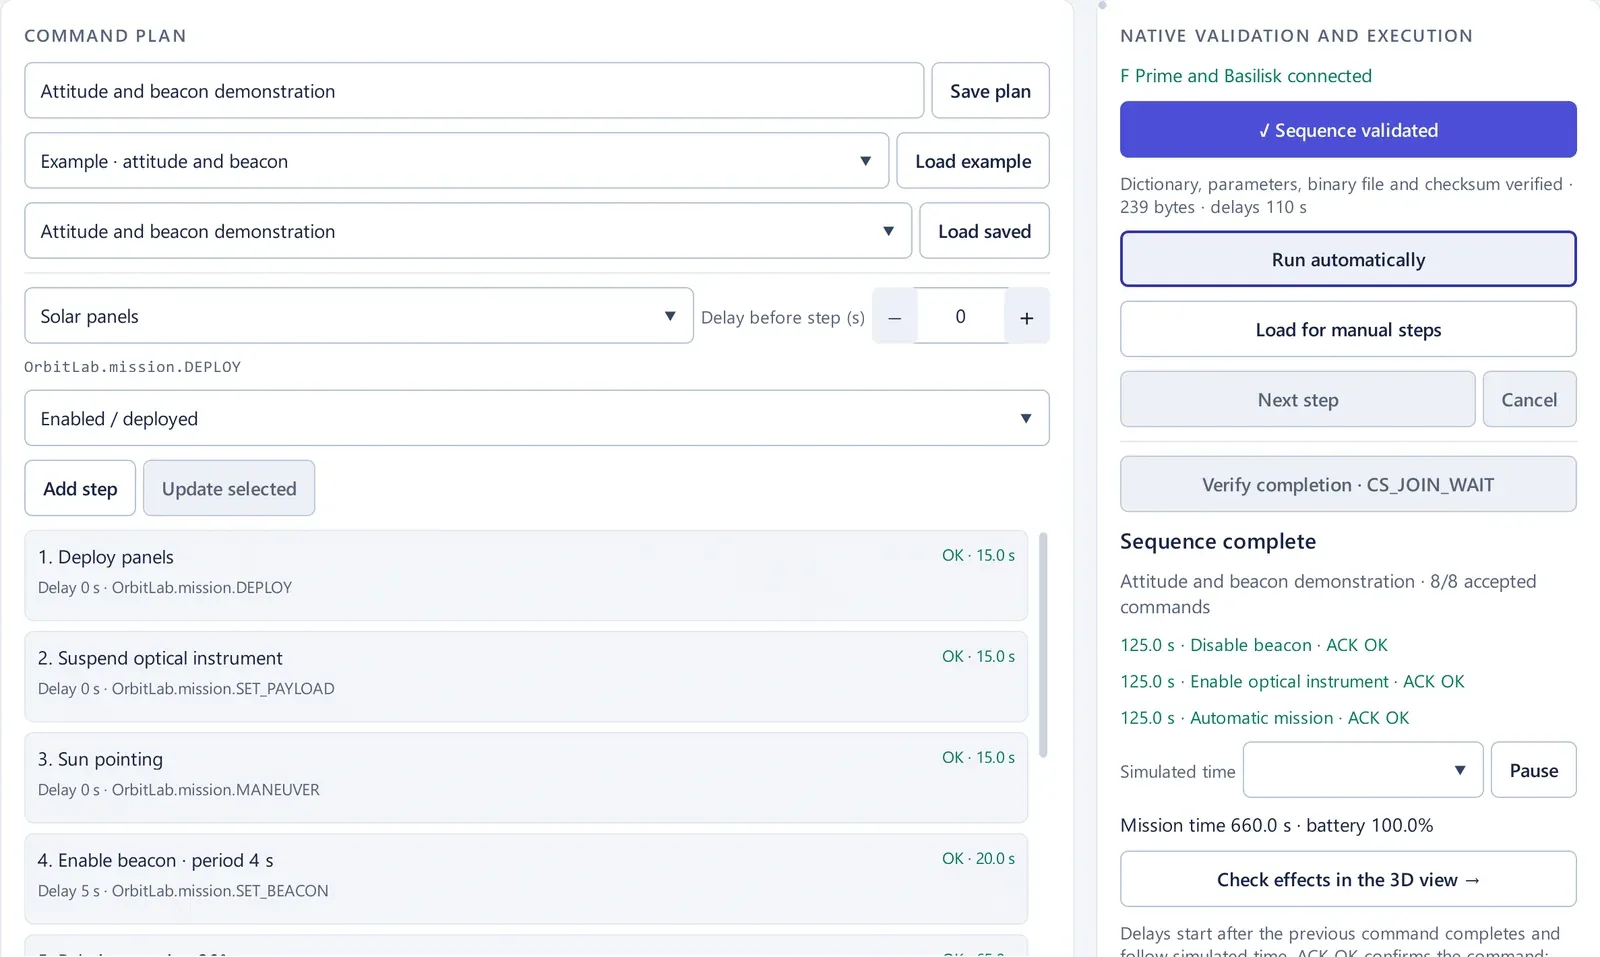Click Update selected button
Screen dimensions: 1600x957
tap(229, 488)
